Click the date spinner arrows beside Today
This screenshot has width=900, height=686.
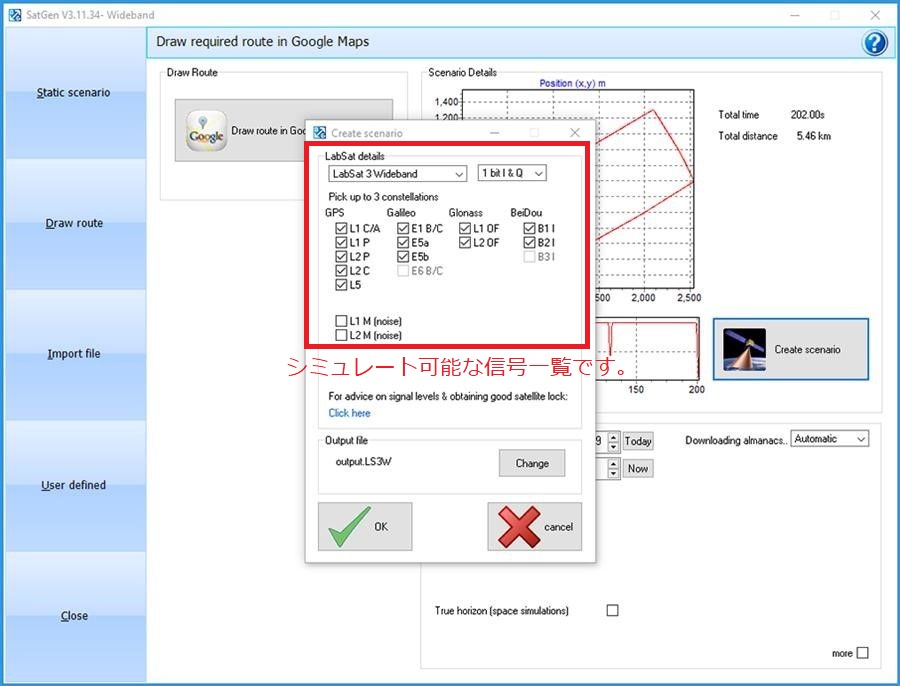tap(614, 441)
